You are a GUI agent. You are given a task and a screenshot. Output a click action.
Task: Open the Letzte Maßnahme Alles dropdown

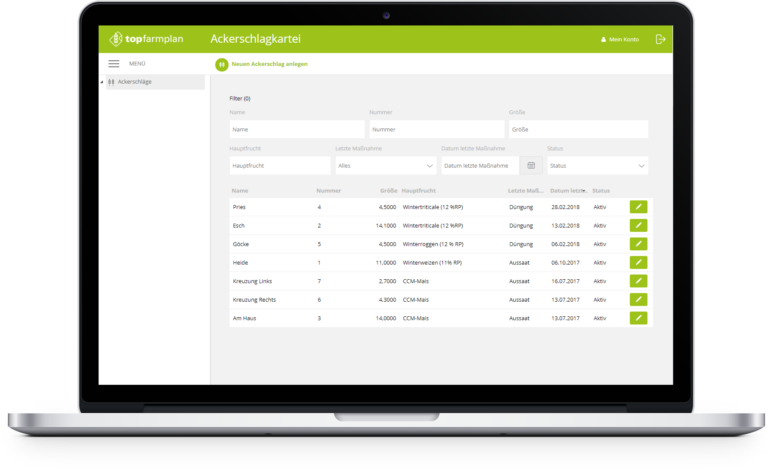pyautogui.click(x=386, y=166)
